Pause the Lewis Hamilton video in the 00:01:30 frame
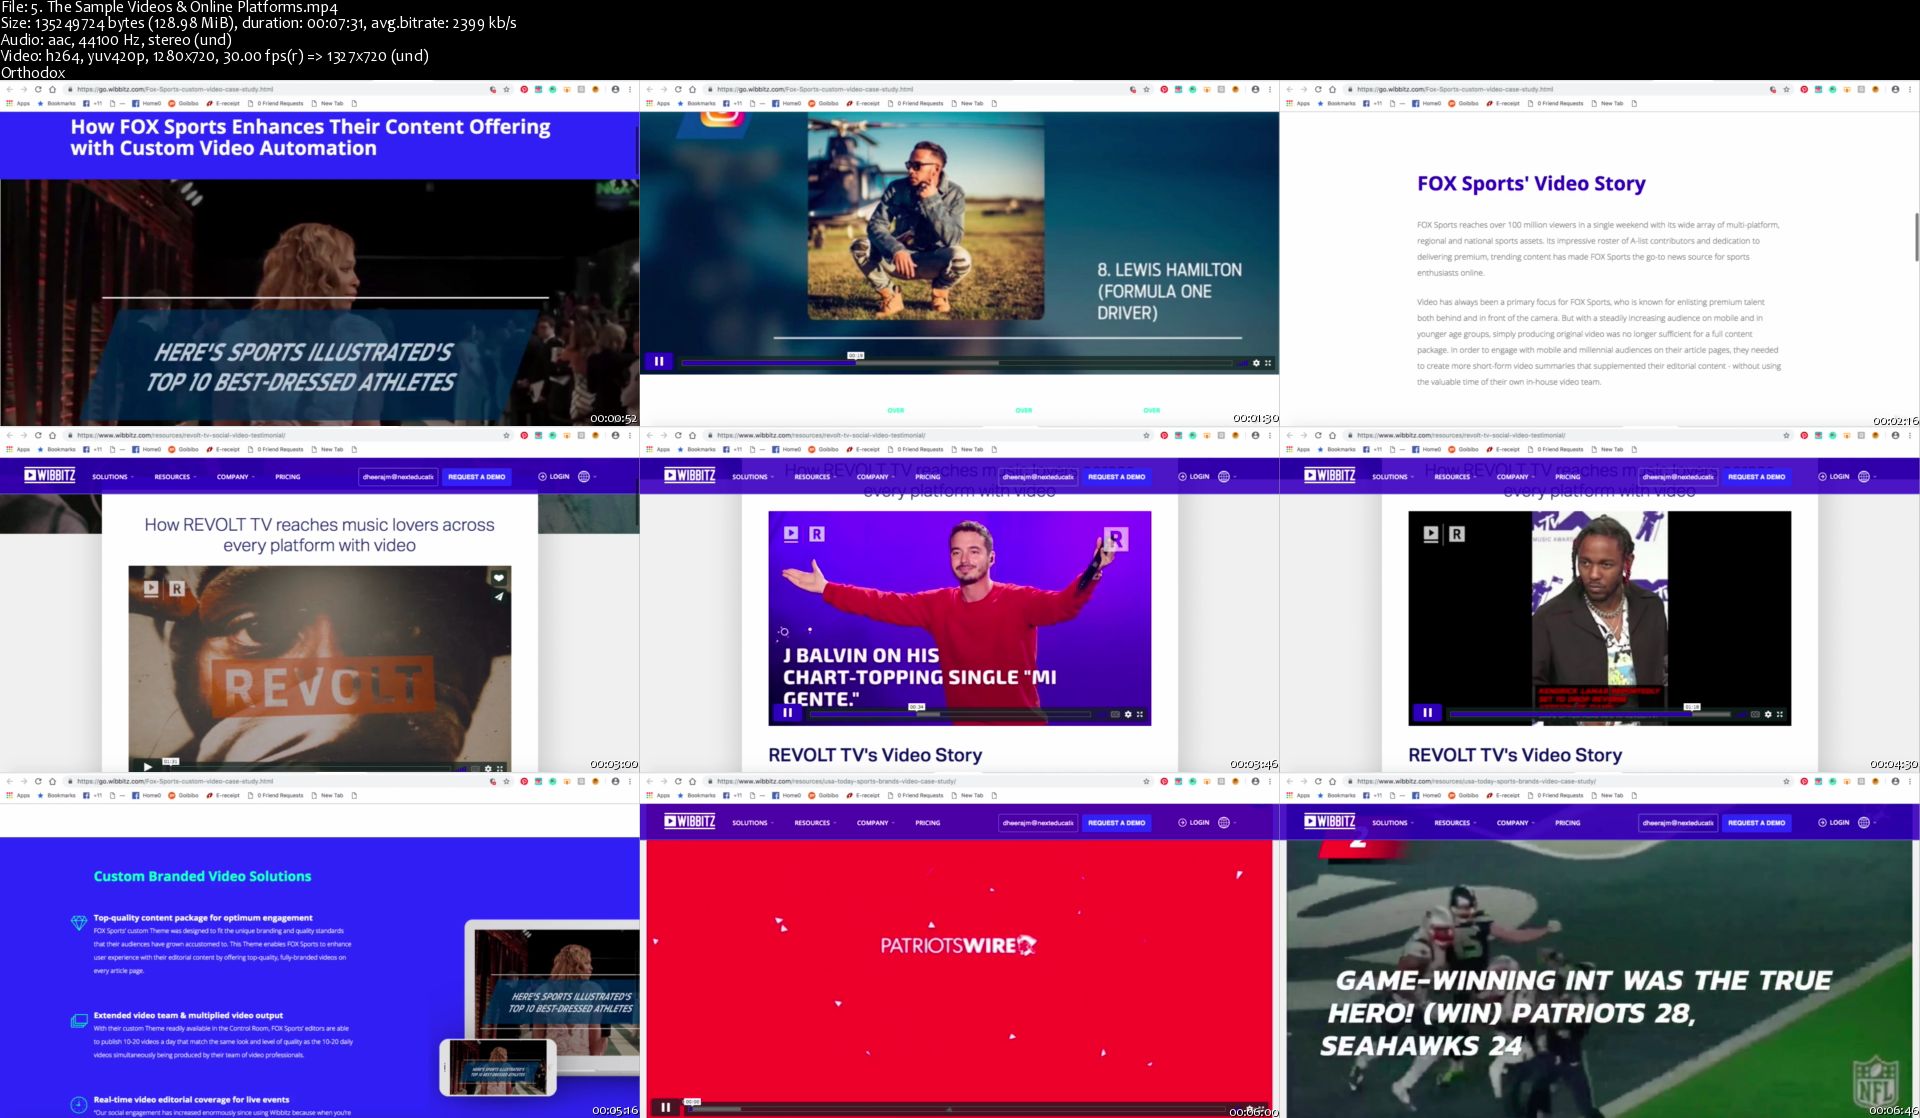Viewport: 1920px width, 1118px height. (658, 362)
